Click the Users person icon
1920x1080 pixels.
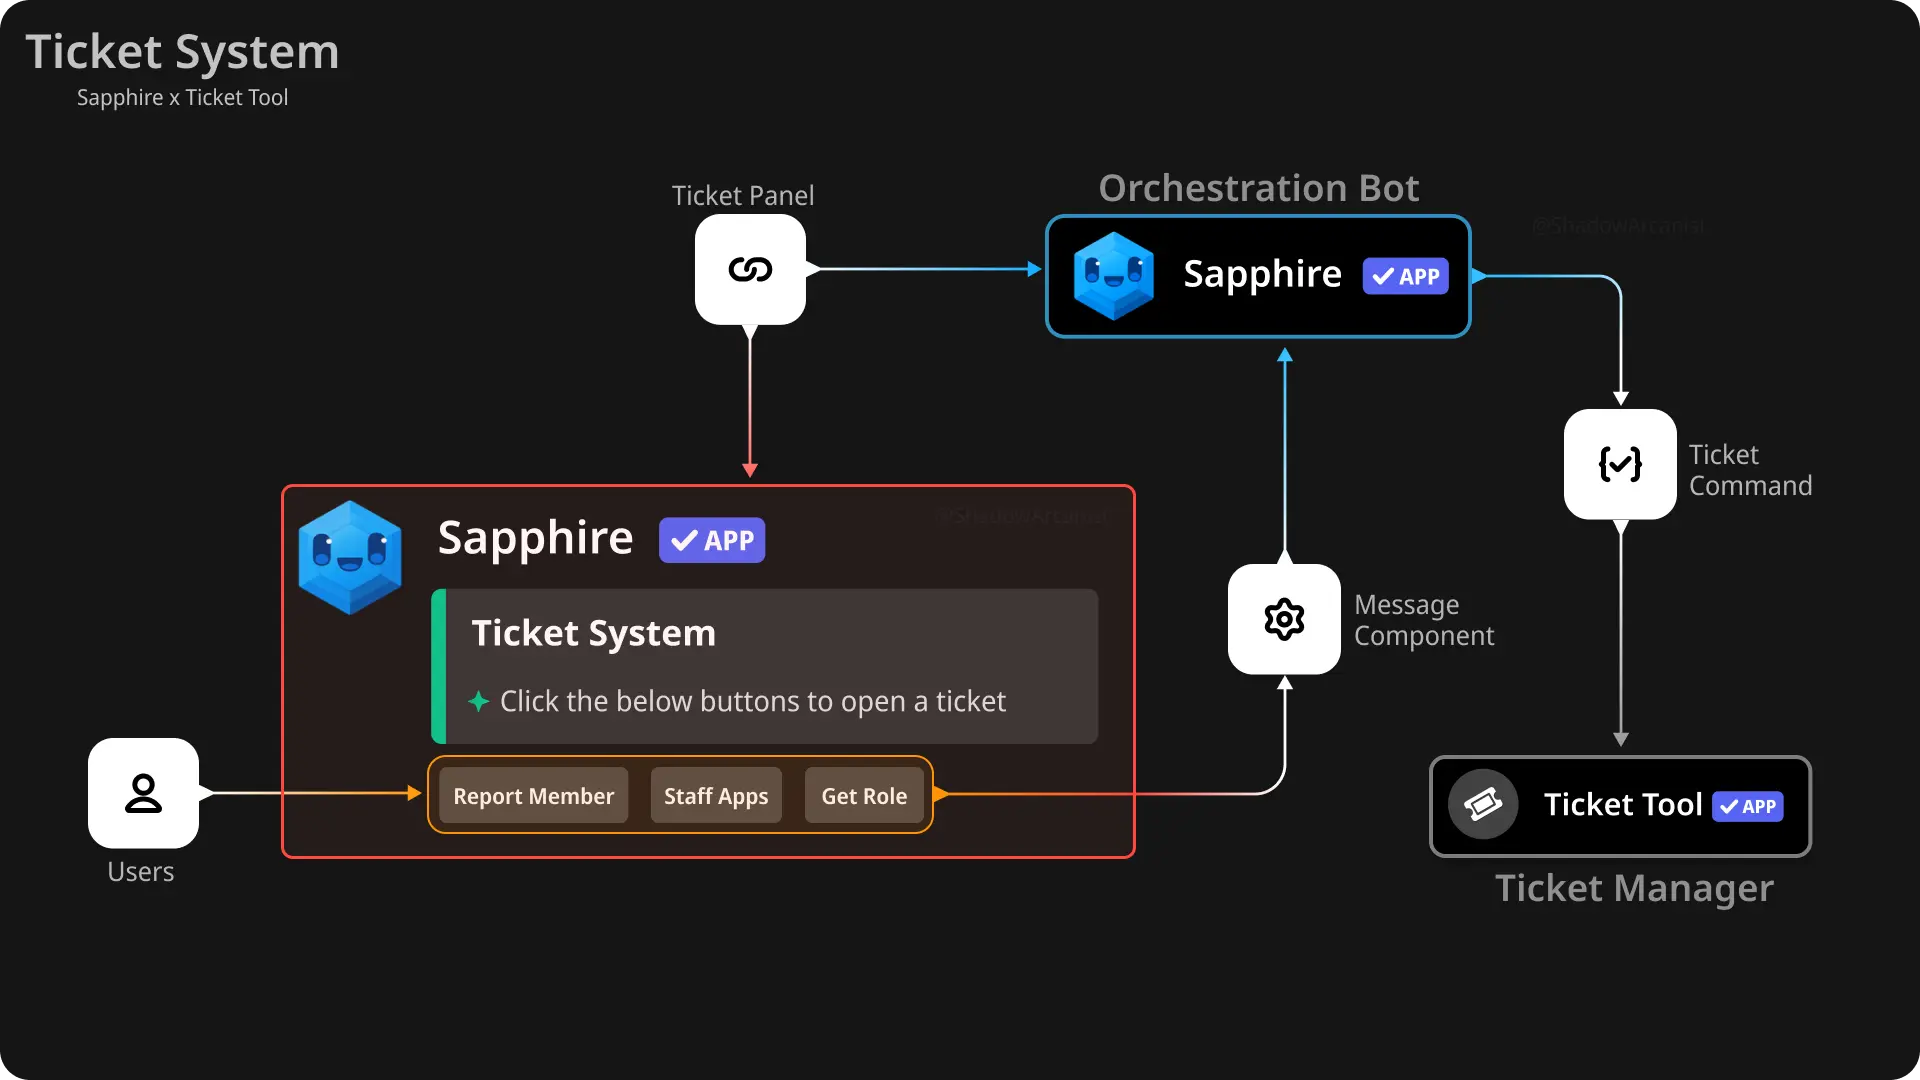pyautogui.click(x=143, y=793)
